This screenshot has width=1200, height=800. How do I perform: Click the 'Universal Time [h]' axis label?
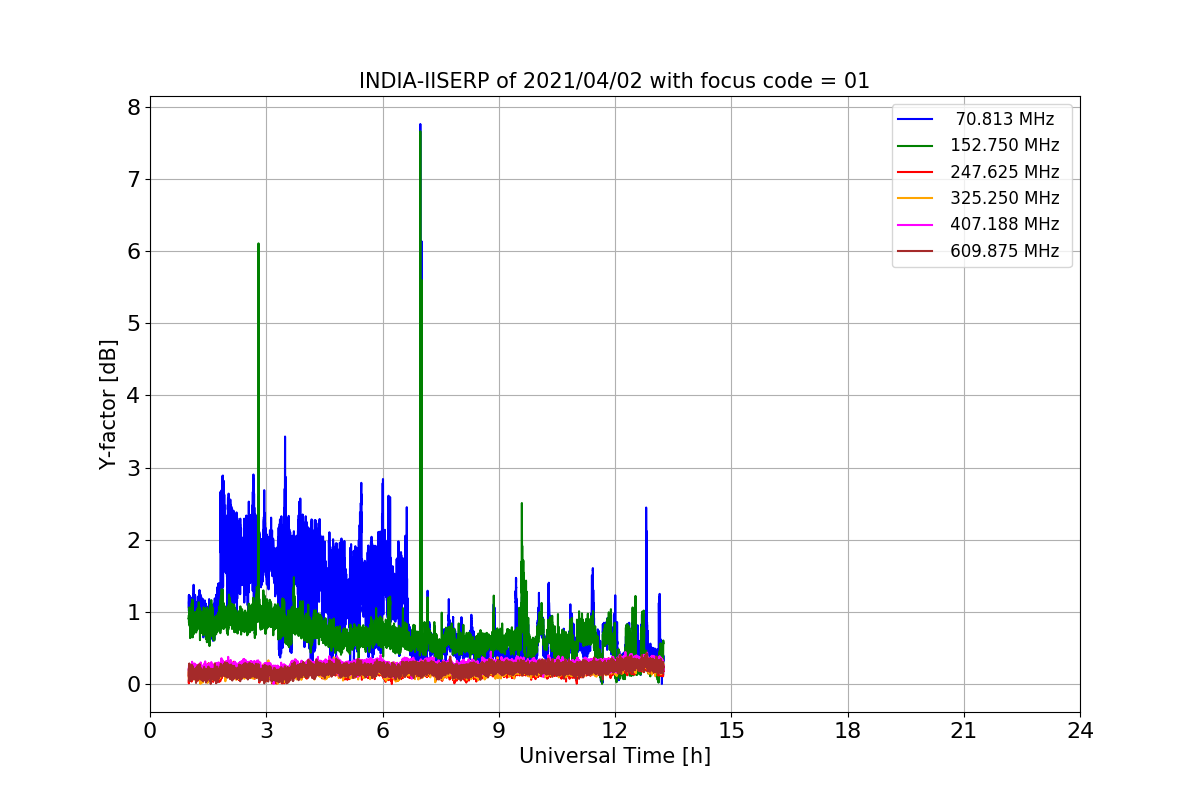615,756
